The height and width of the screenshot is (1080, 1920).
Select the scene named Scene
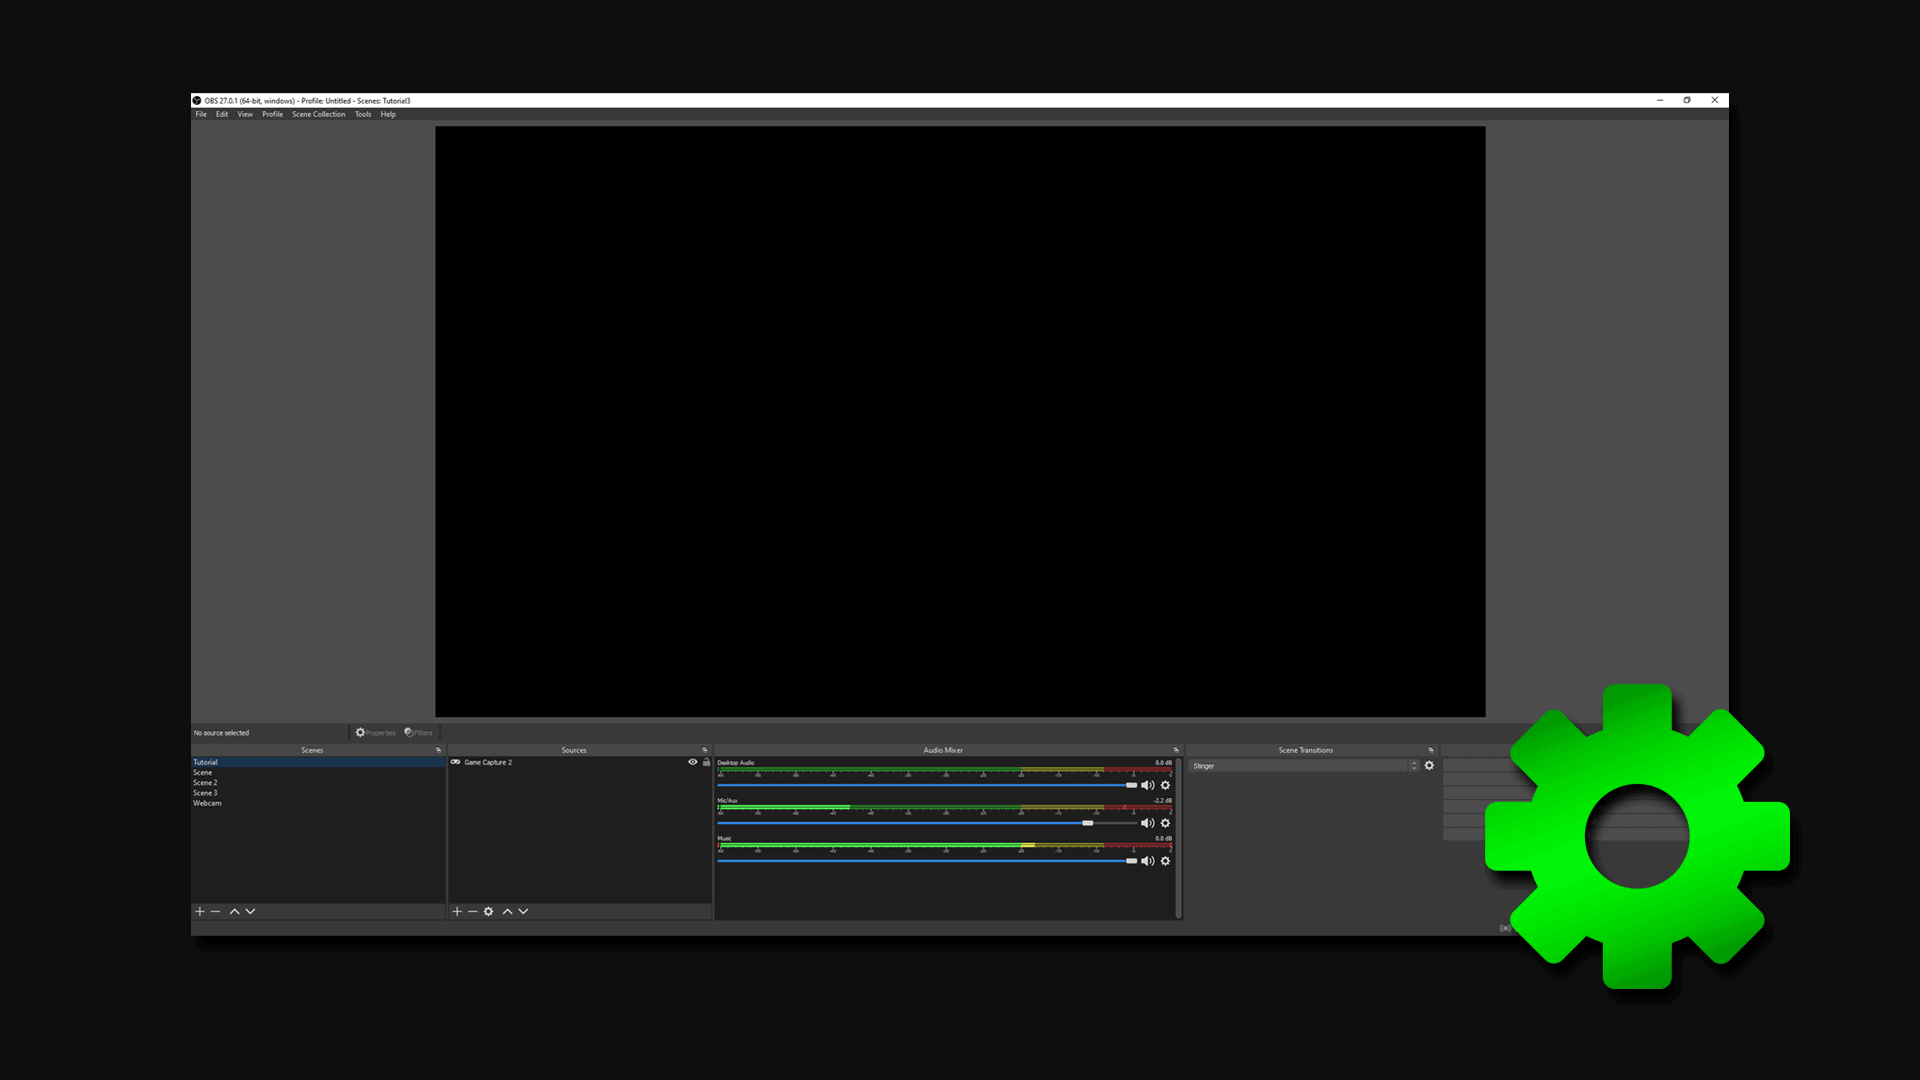click(318, 773)
